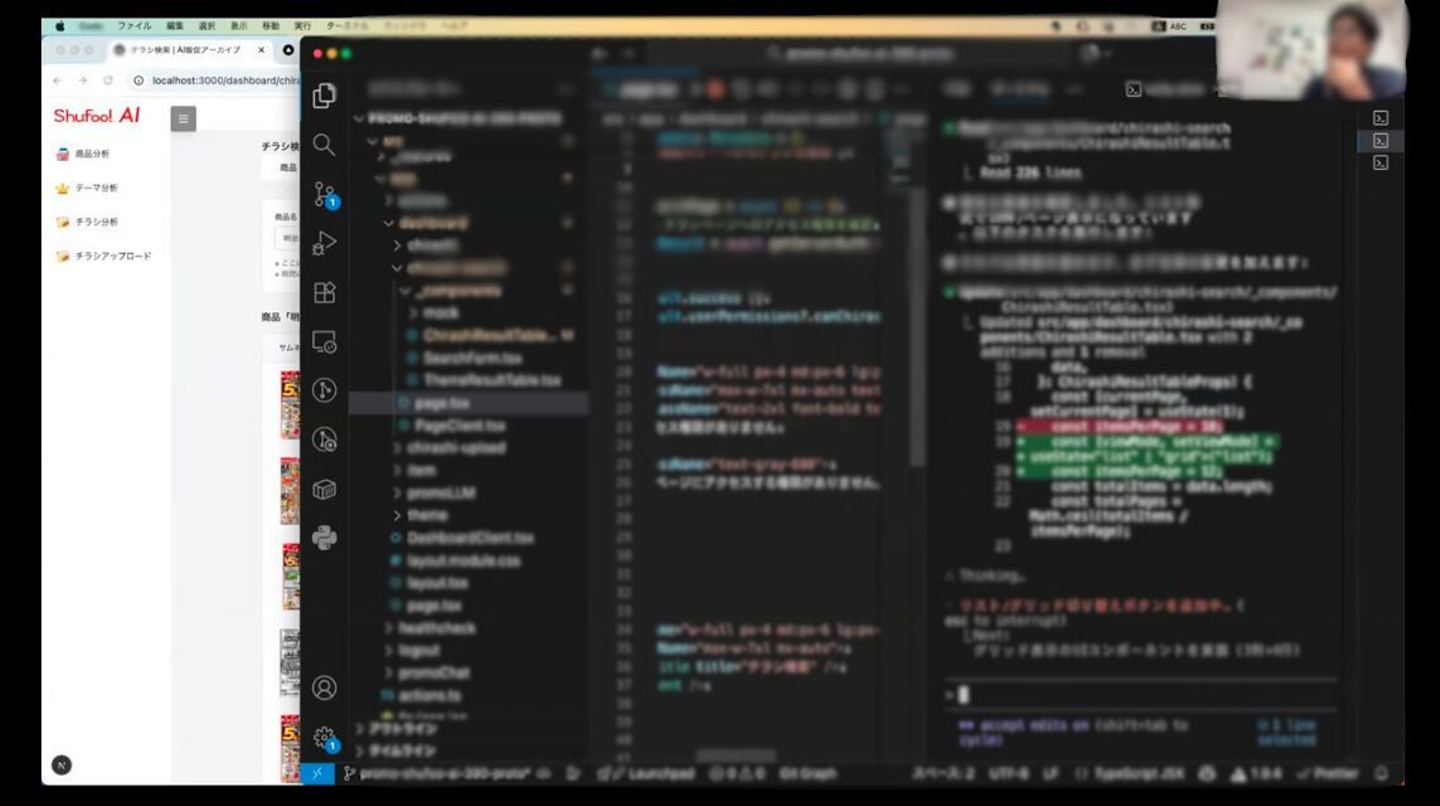This screenshot has width=1440, height=806.
Task: Open the Accounts icon in activity bar
Action: point(324,688)
